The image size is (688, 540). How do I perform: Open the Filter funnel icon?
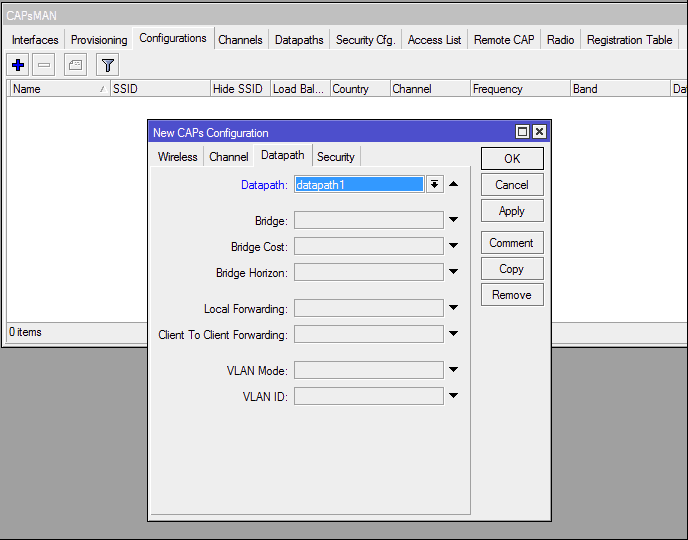(107, 65)
